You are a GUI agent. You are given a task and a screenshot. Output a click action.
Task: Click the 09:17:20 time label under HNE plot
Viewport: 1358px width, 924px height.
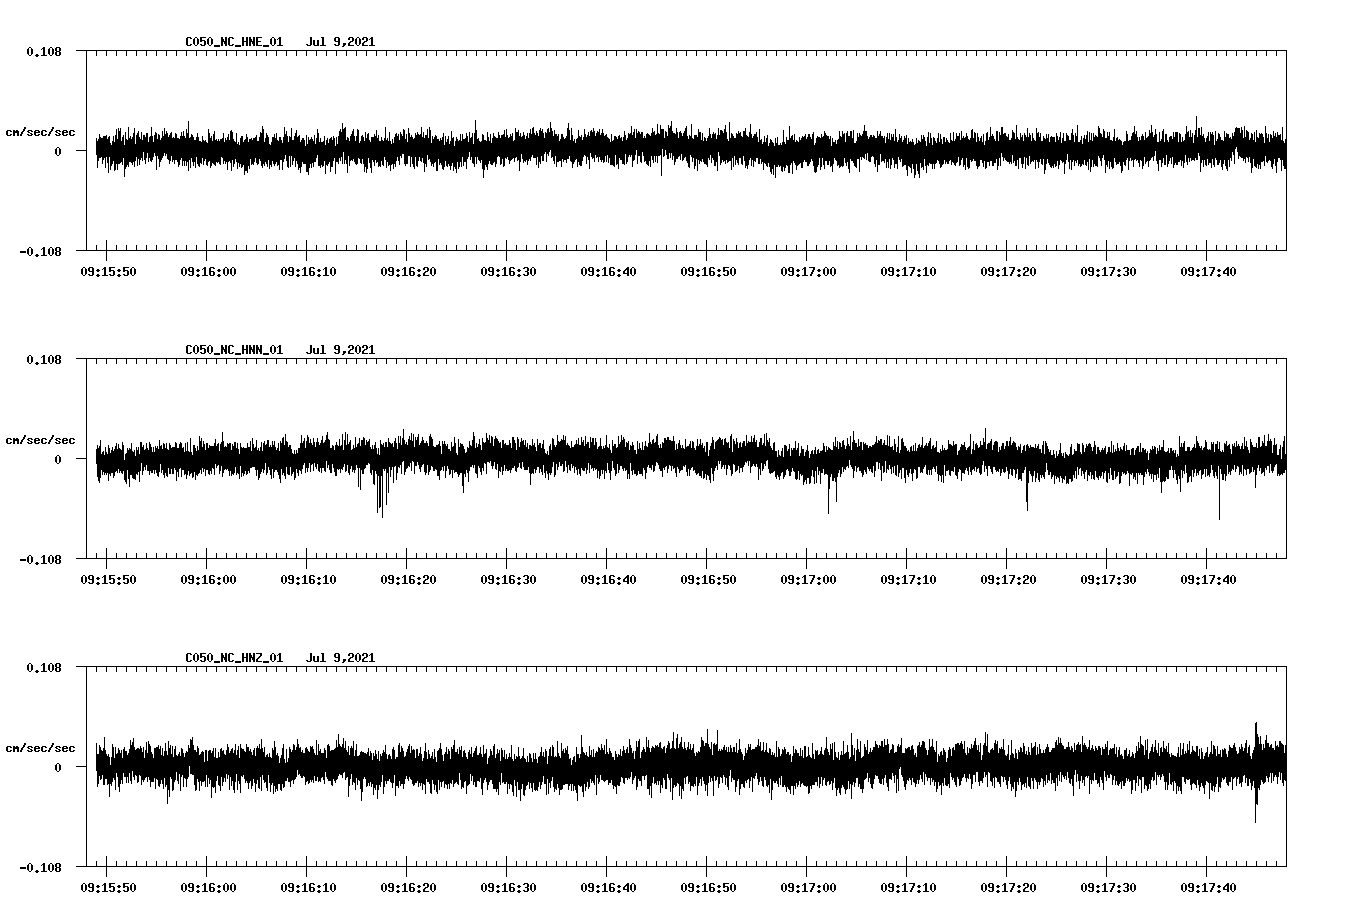pyautogui.click(x=1008, y=272)
